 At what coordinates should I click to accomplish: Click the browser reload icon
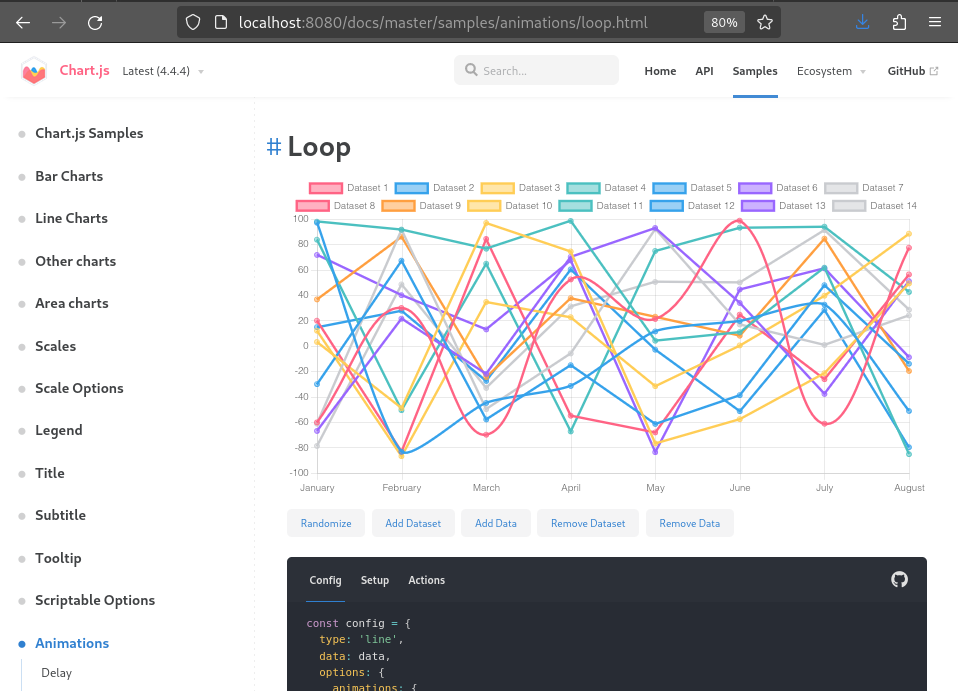pyautogui.click(x=95, y=22)
